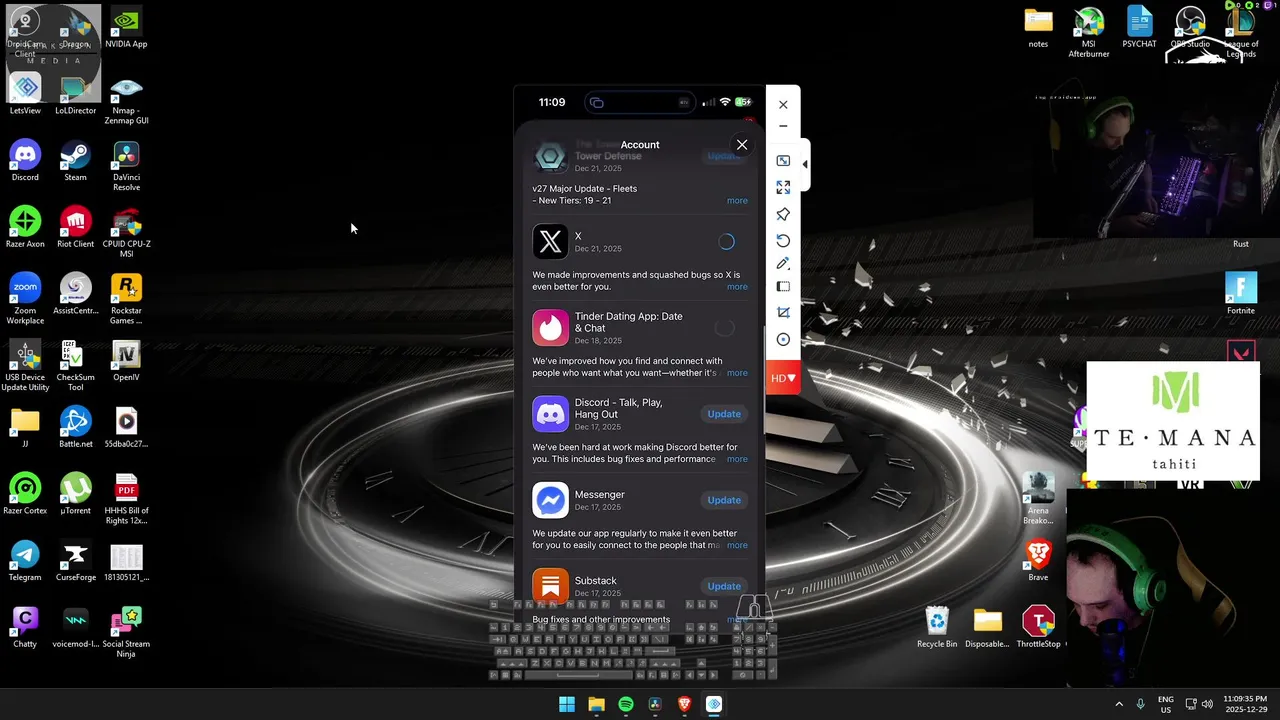The width and height of the screenshot is (1280, 720).
Task: Open Zoom Workplace desktop shortcut
Action: pos(25,299)
